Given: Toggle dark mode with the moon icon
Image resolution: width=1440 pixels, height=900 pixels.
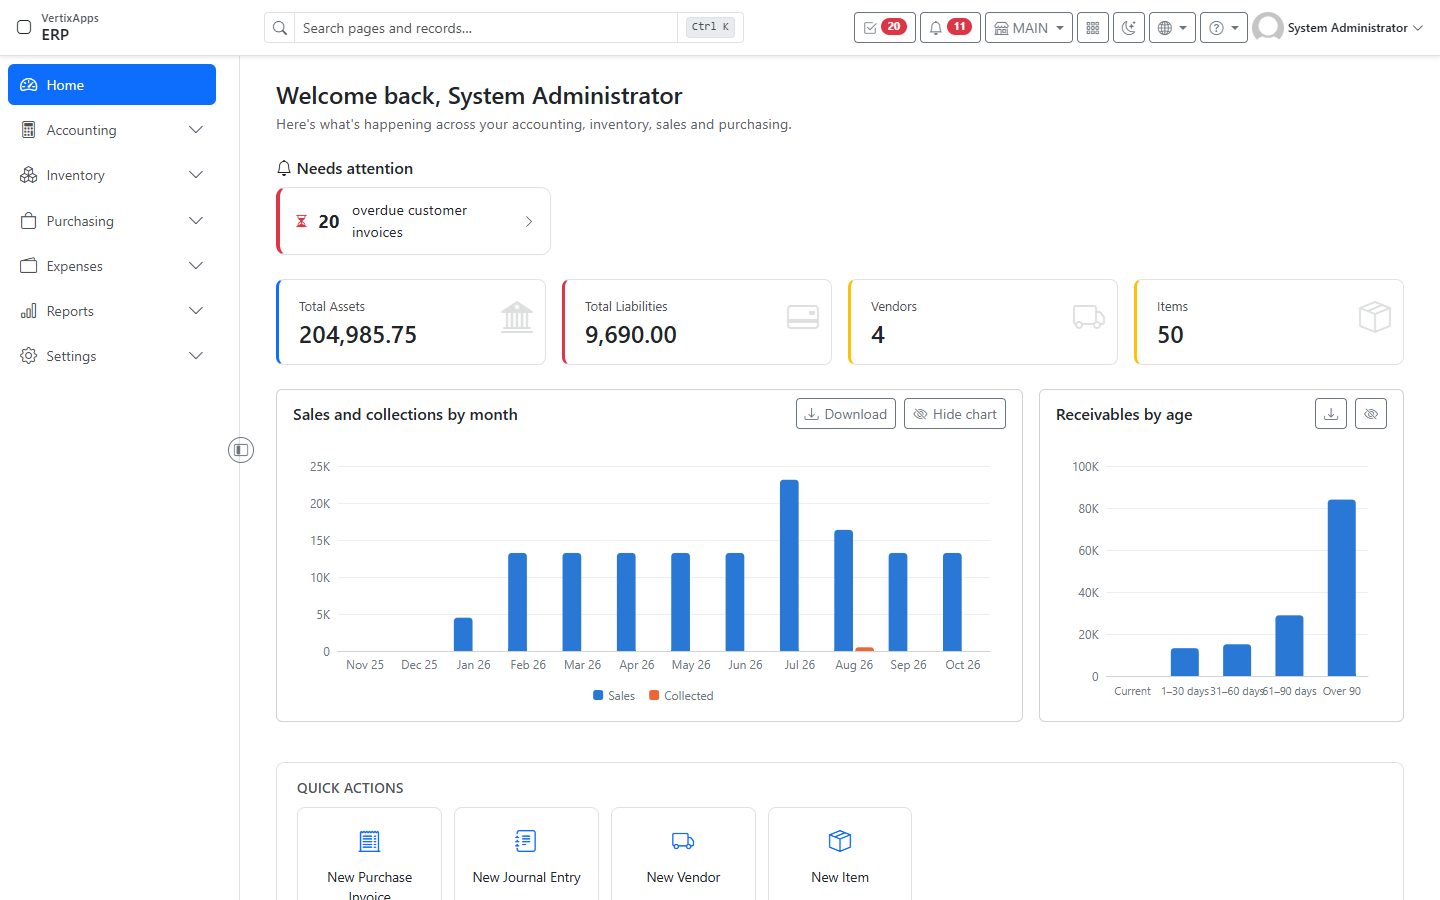Looking at the screenshot, I should click(x=1129, y=28).
